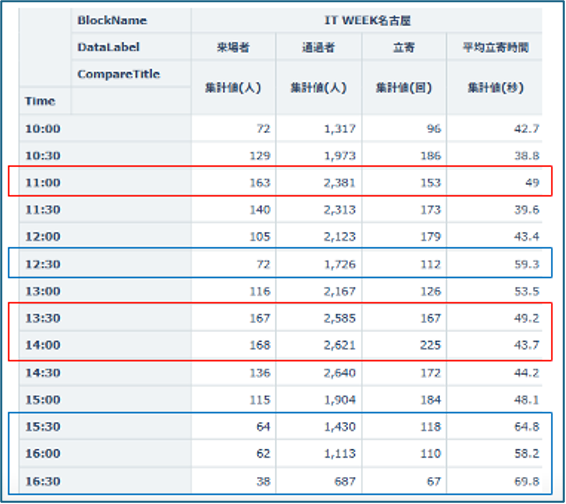
Task: Click the 来場者 column header
Action: [233, 47]
